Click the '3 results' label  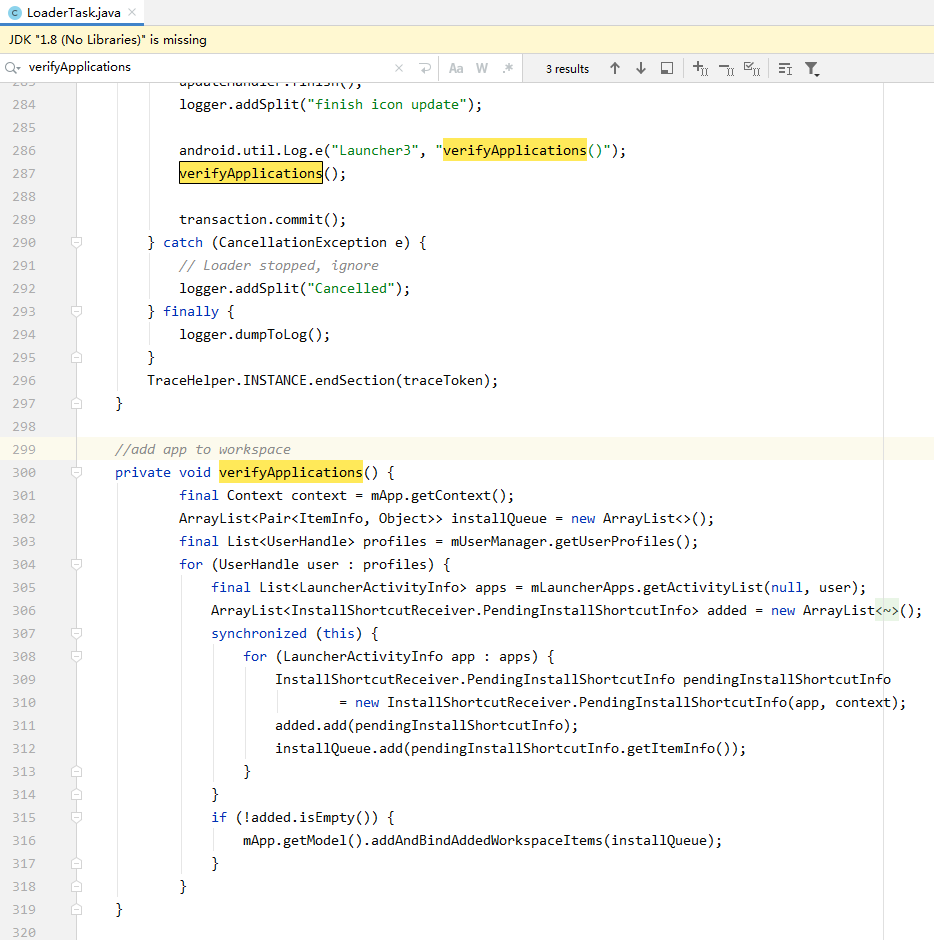[567, 69]
